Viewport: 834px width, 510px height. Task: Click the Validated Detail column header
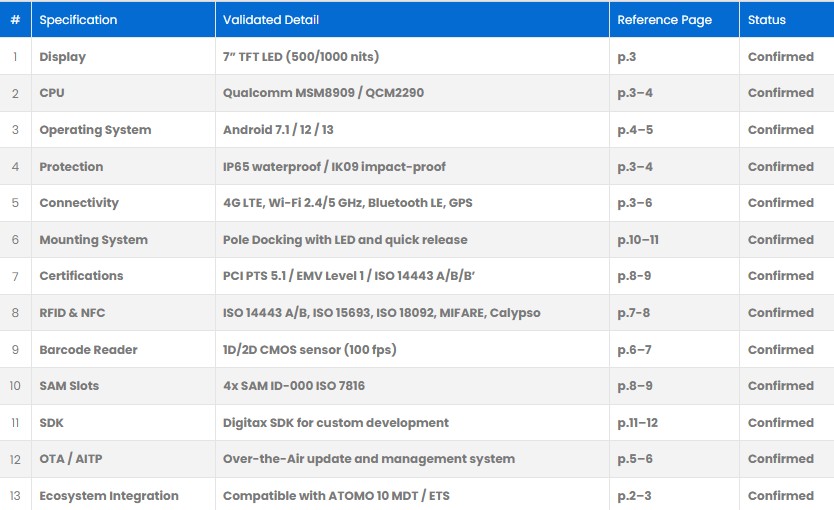(265, 20)
